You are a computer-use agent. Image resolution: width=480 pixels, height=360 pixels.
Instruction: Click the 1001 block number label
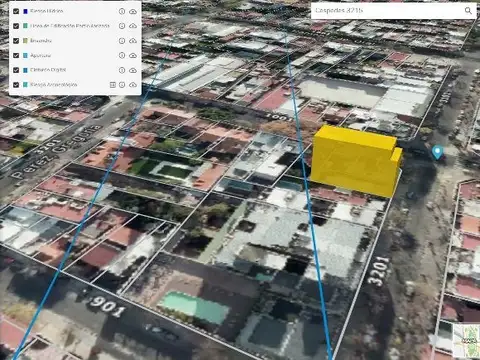(279, 117)
